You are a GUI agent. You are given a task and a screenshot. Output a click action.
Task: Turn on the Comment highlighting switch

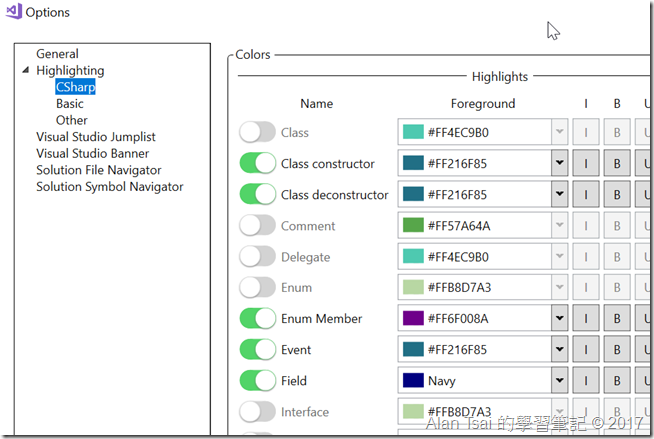pyautogui.click(x=257, y=226)
